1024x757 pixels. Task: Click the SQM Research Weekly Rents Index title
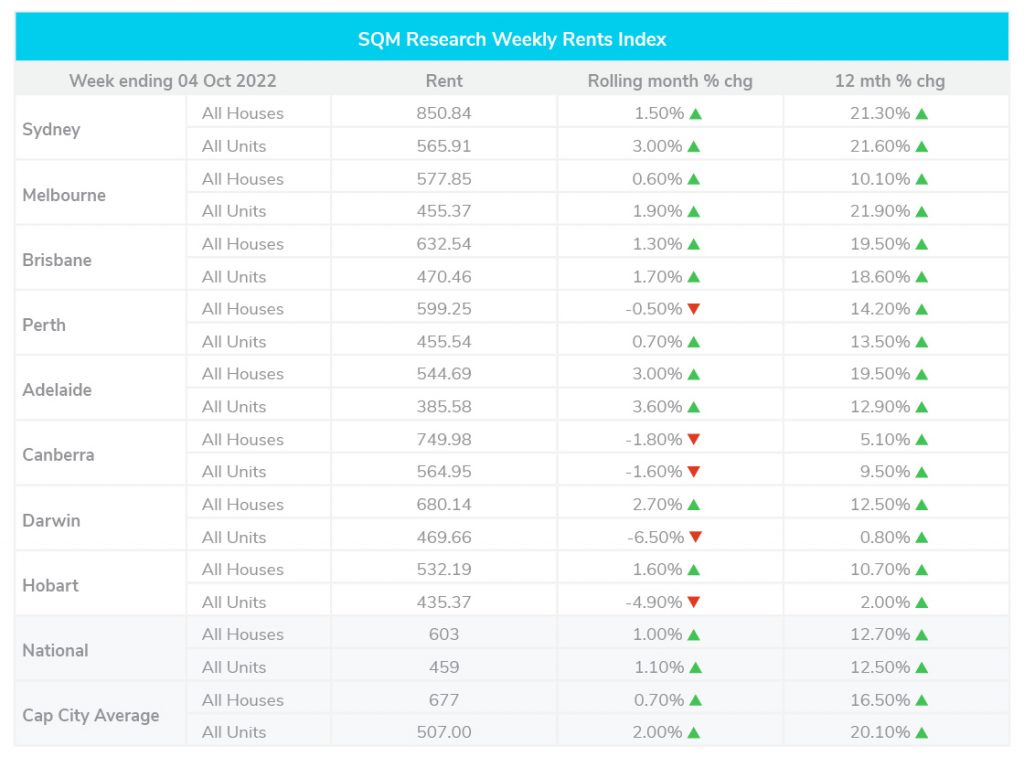click(512, 39)
